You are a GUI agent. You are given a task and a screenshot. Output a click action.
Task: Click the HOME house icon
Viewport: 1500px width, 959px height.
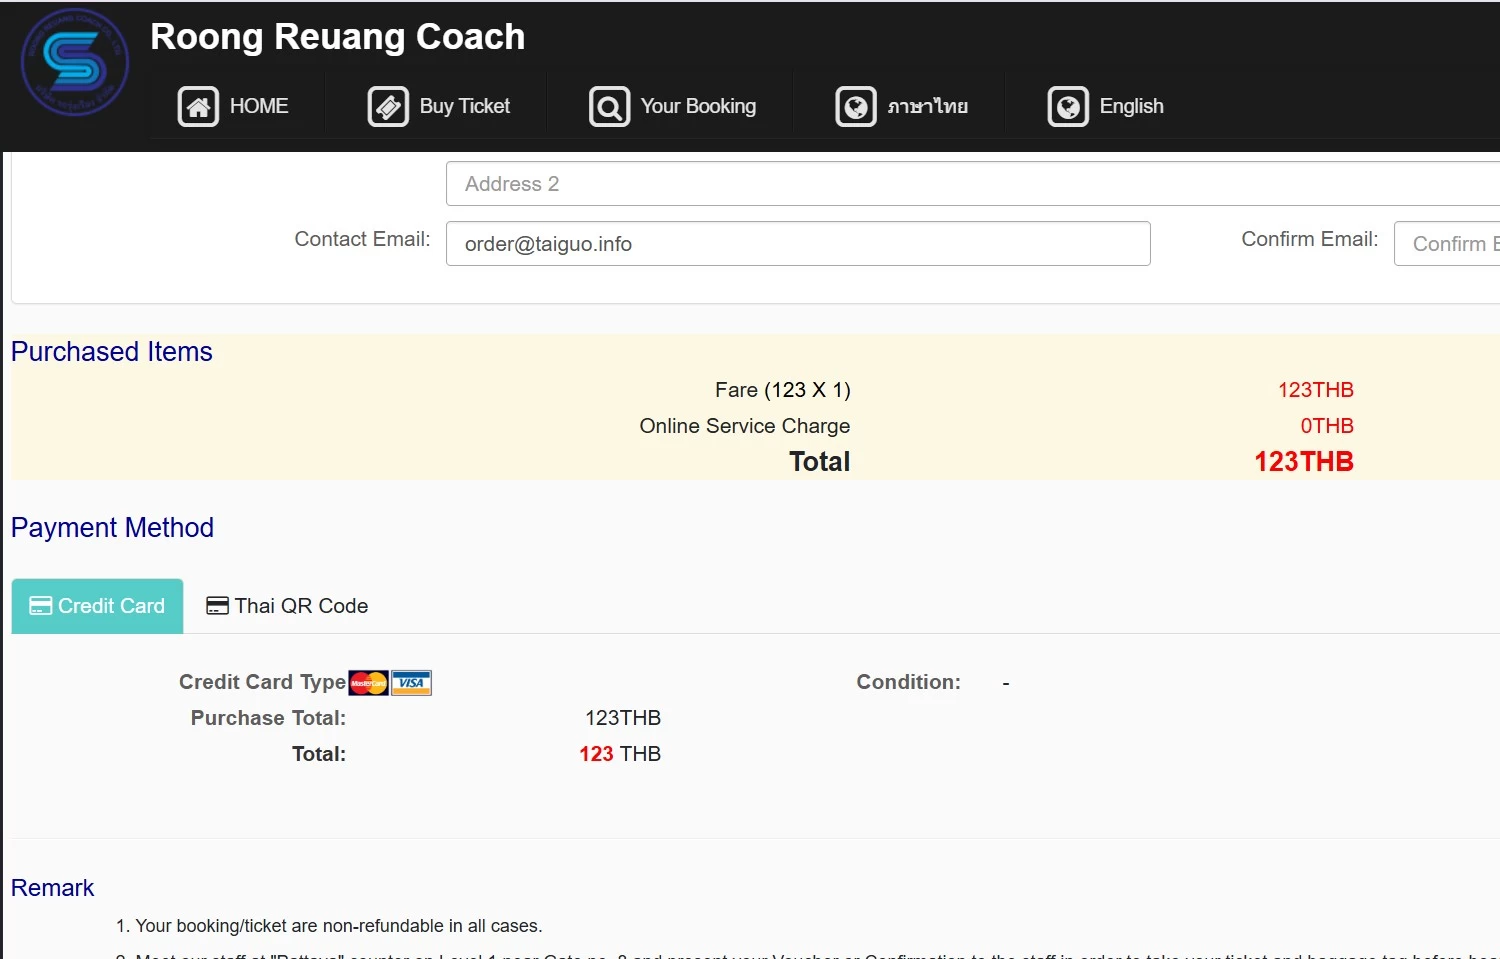[198, 106]
